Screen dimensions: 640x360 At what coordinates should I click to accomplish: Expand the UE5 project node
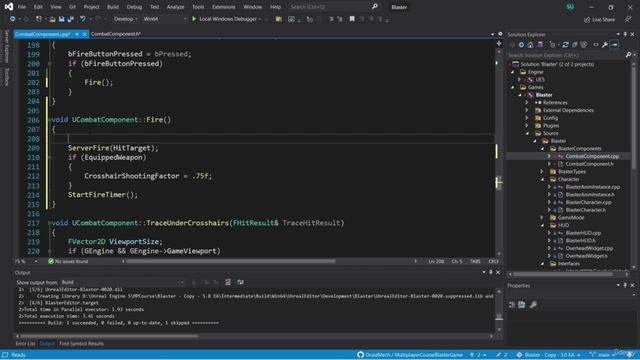520,80
